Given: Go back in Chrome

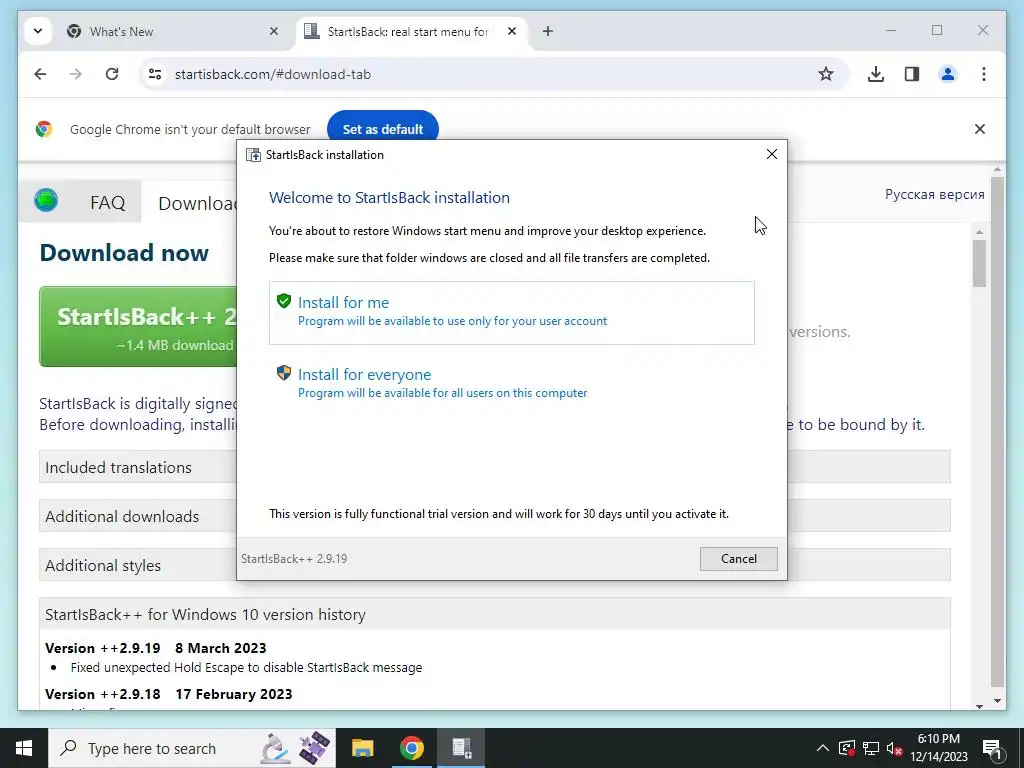Looking at the screenshot, I should (40, 74).
